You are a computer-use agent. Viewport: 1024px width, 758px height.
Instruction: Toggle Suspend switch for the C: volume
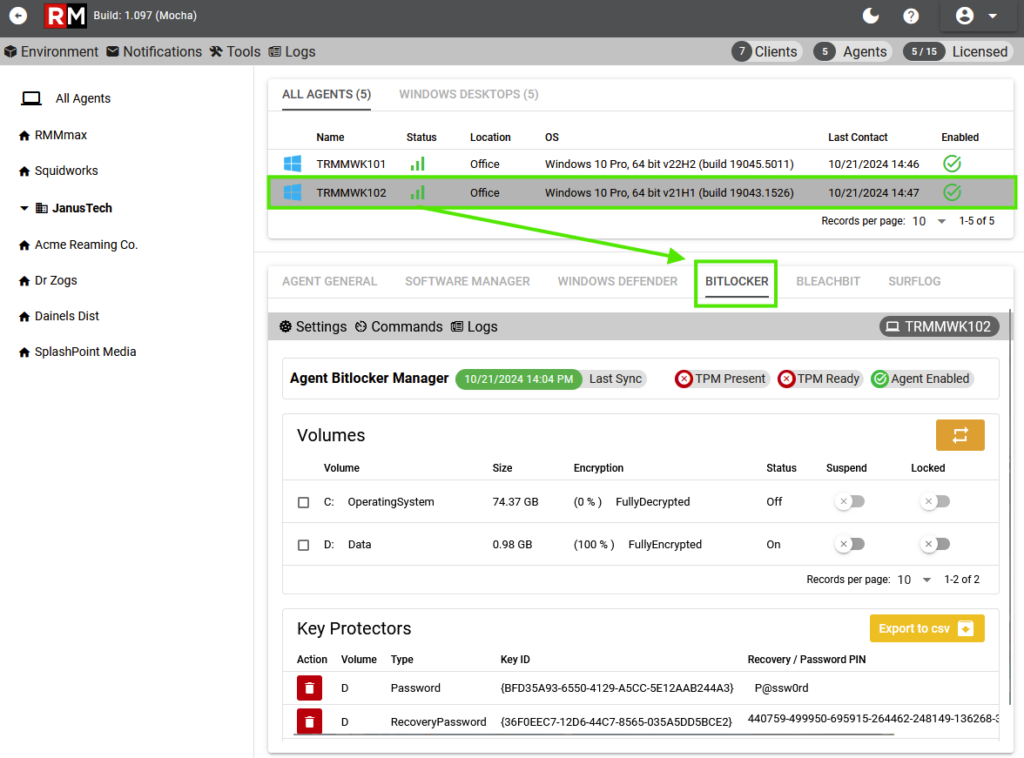click(x=849, y=501)
